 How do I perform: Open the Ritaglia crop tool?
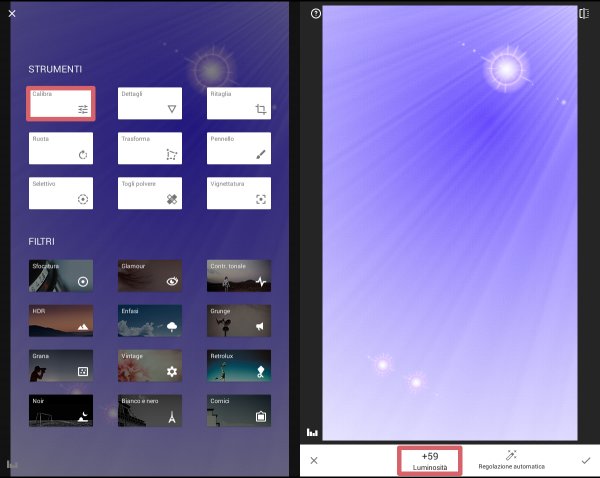239,103
